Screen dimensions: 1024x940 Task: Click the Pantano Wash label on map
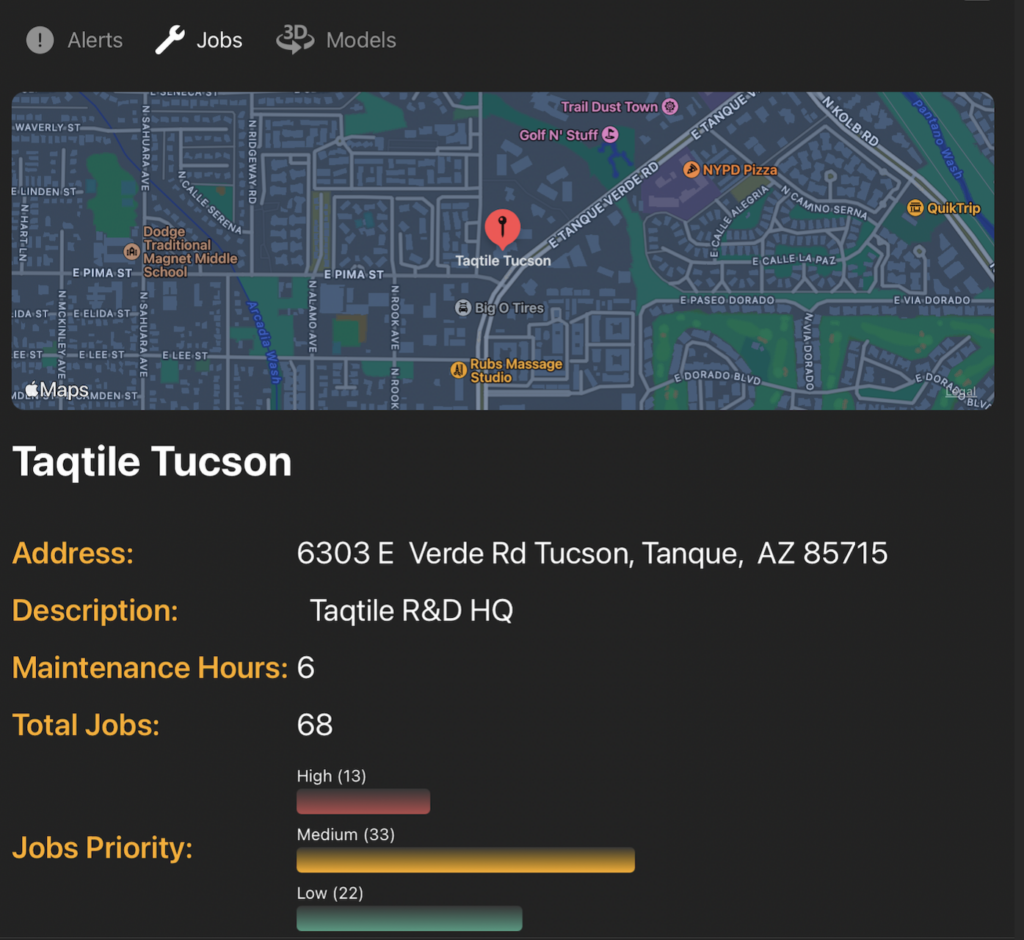point(938,138)
